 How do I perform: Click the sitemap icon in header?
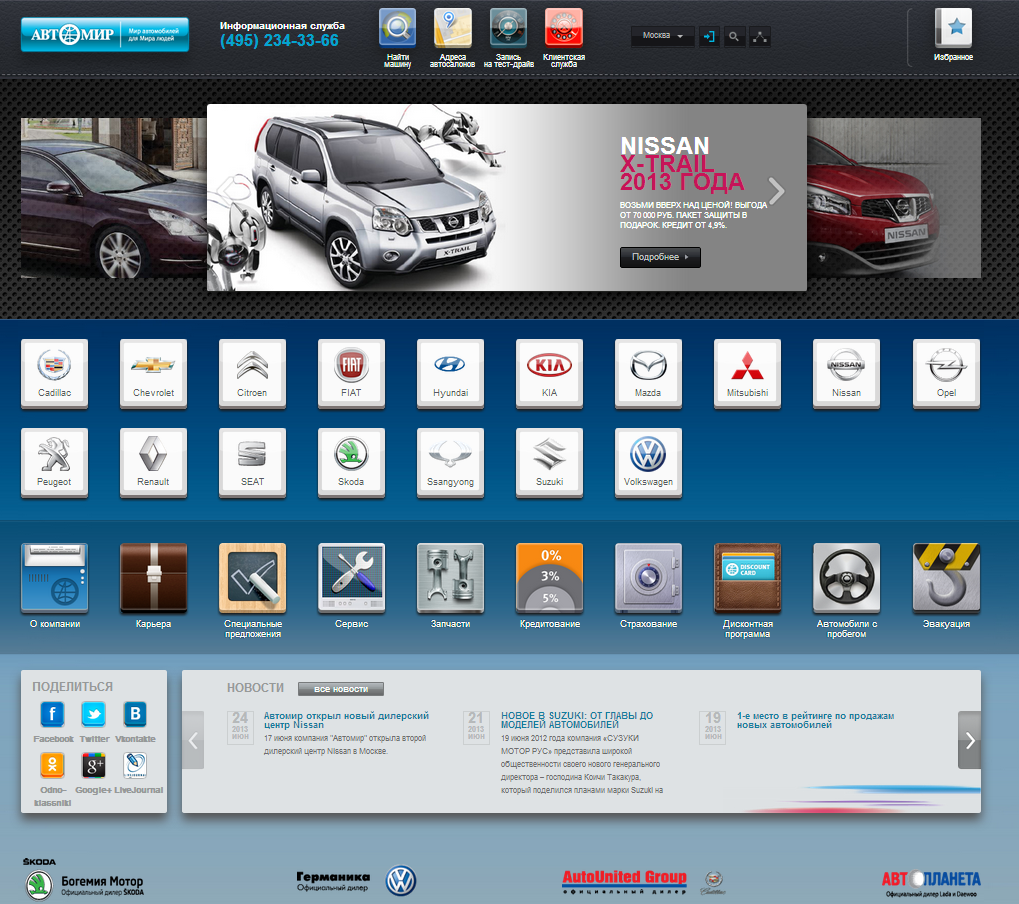(x=759, y=36)
